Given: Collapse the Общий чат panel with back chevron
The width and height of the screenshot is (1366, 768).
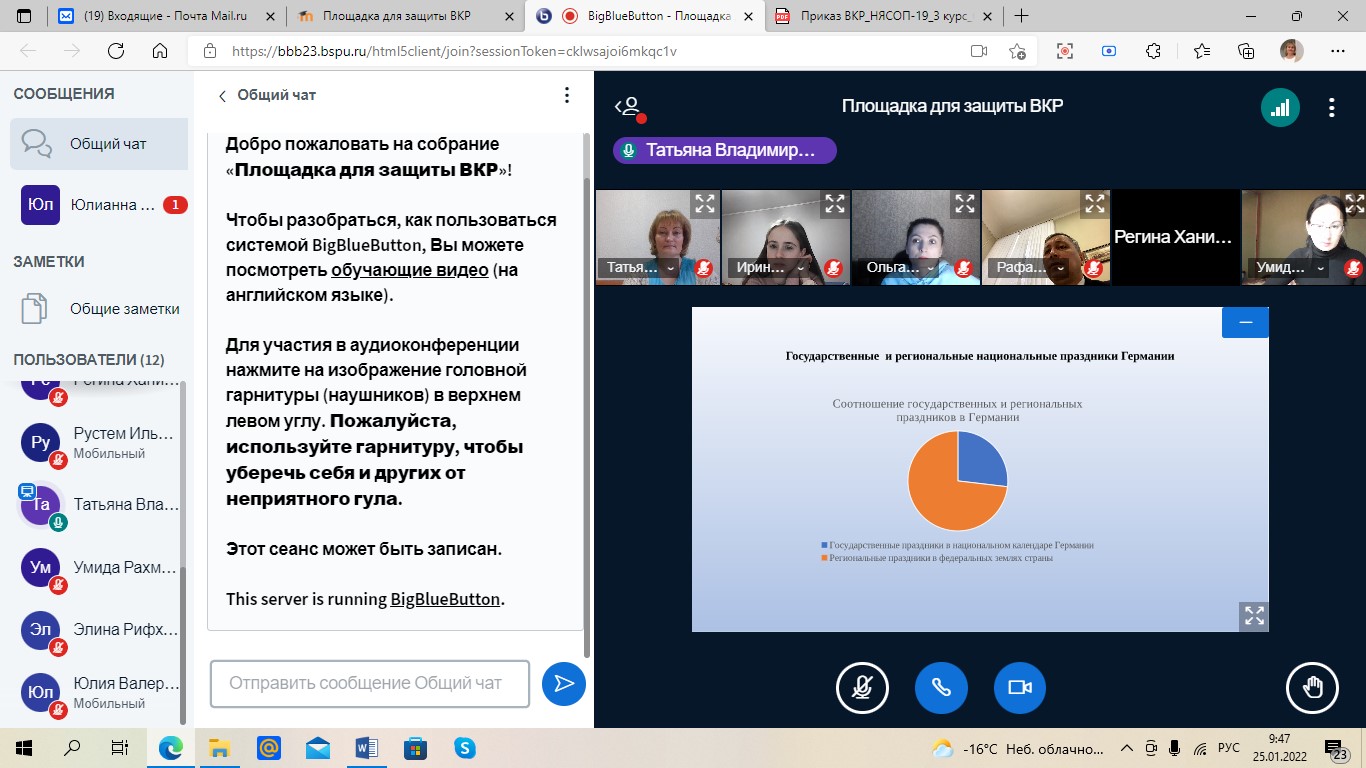Looking at the screenshot, I should (222, 96).
